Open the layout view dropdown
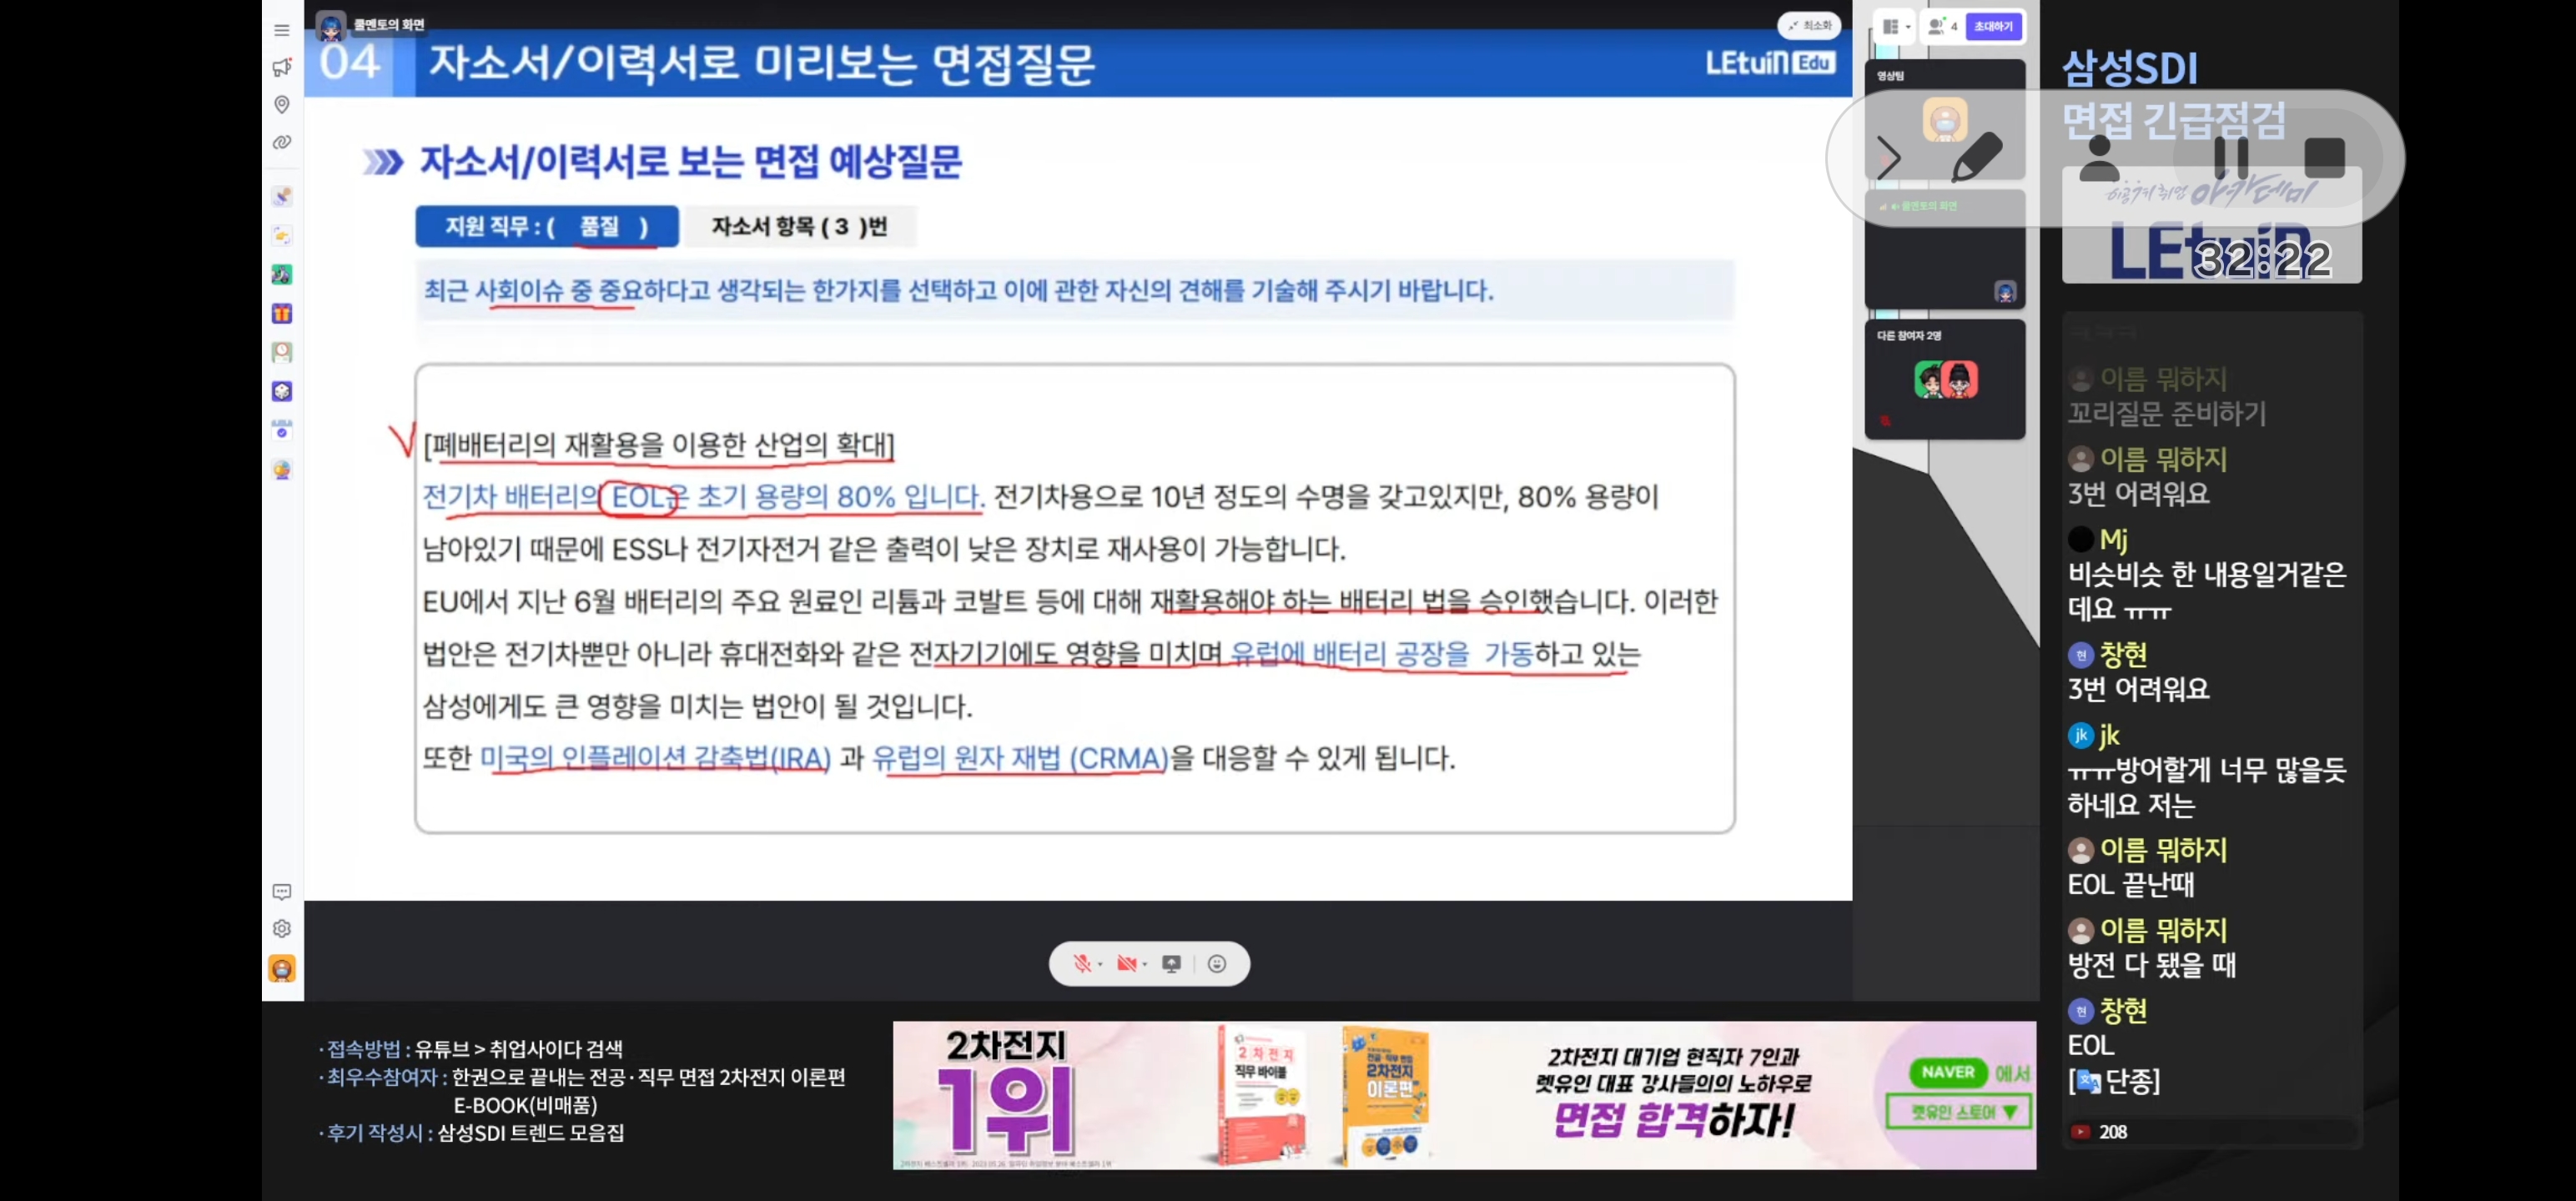 tap(1896, 27)
